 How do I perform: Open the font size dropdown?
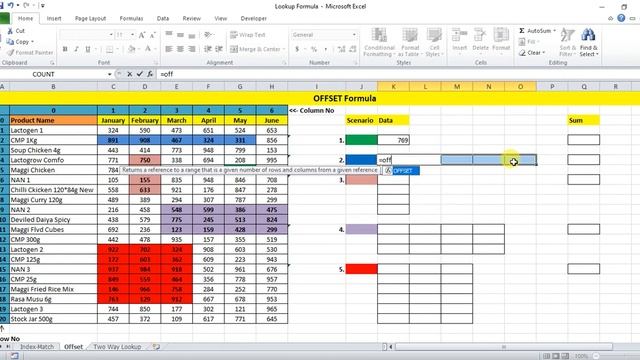(132, 35)
